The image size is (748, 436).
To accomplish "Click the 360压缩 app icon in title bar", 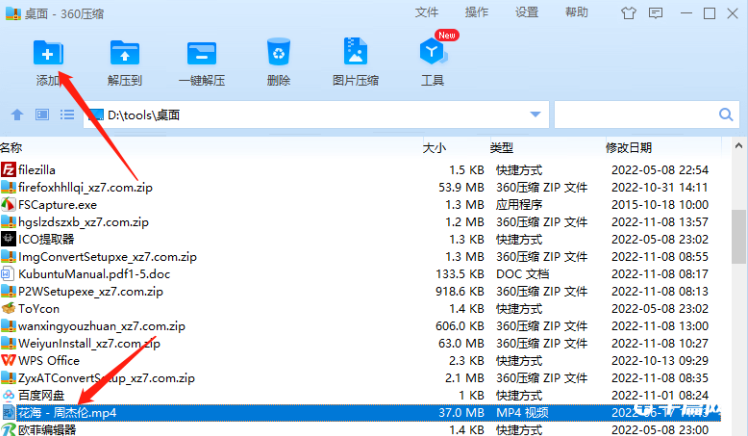I will tap(13, 13).
